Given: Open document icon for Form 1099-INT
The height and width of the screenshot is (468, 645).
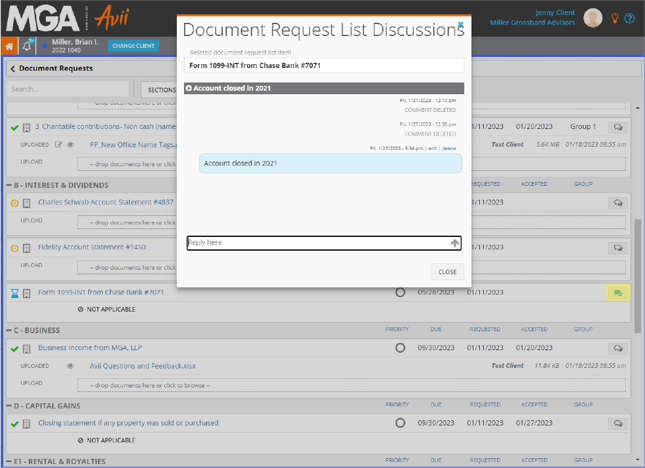Looking at the screenshot, I should click(26, 293).
